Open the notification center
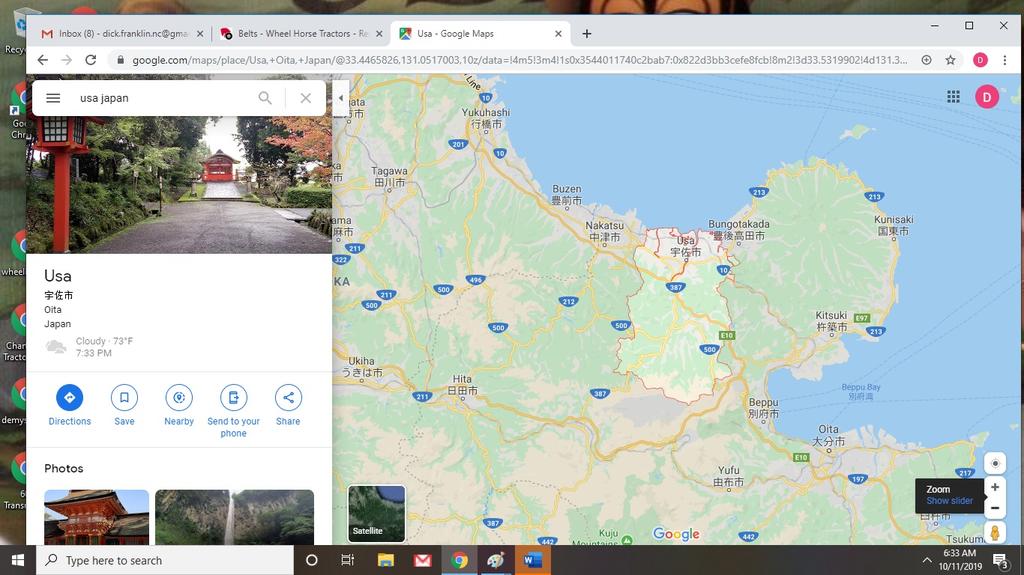The image size is (1024, 575). coord(1000,560)
